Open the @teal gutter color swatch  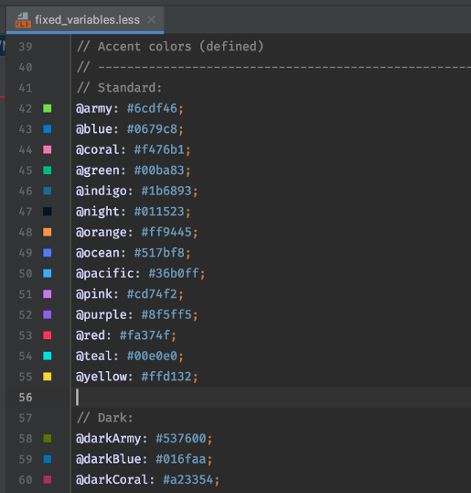(x=47, y=356)
